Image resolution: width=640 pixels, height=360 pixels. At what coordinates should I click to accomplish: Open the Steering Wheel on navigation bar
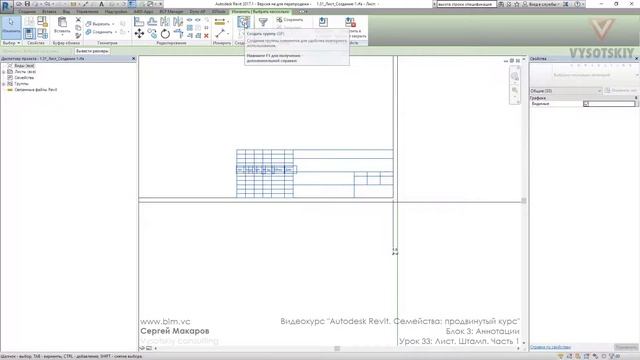[515, 76]
